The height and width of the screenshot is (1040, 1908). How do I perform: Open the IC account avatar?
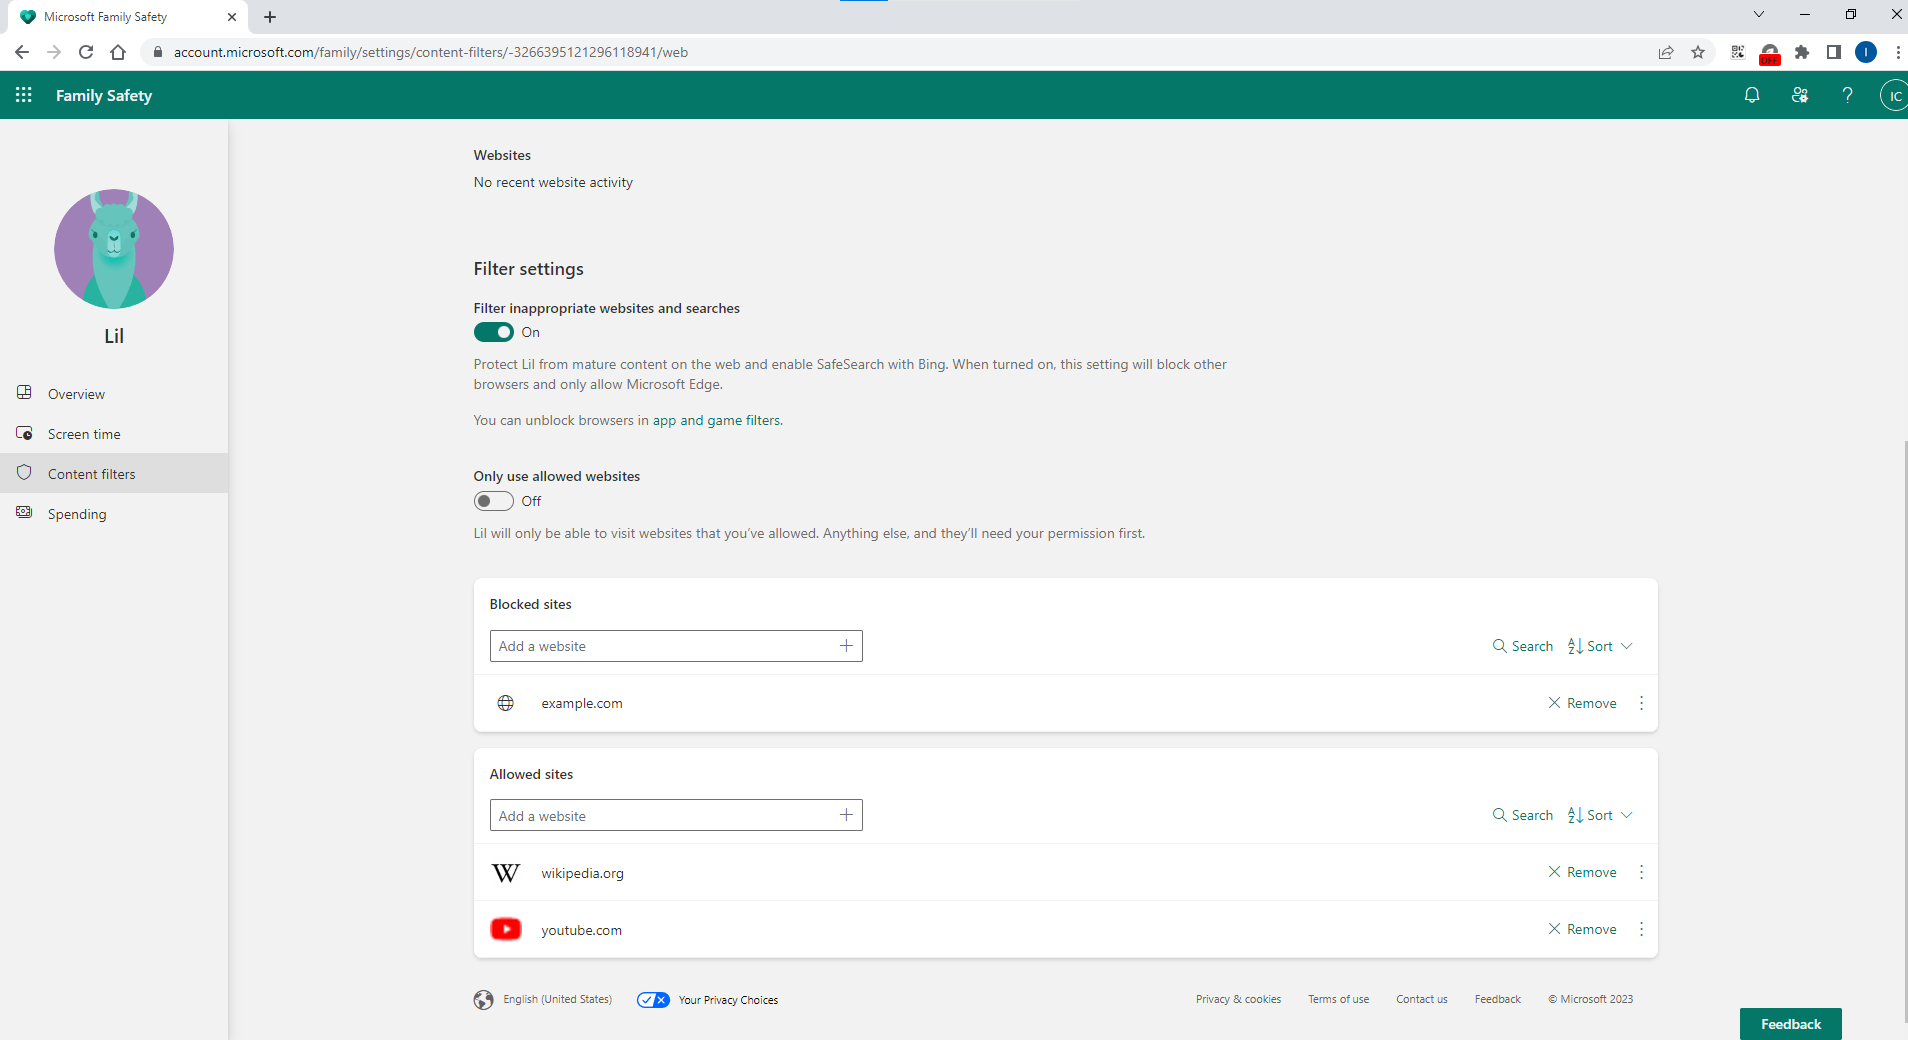click(1894, 96)
